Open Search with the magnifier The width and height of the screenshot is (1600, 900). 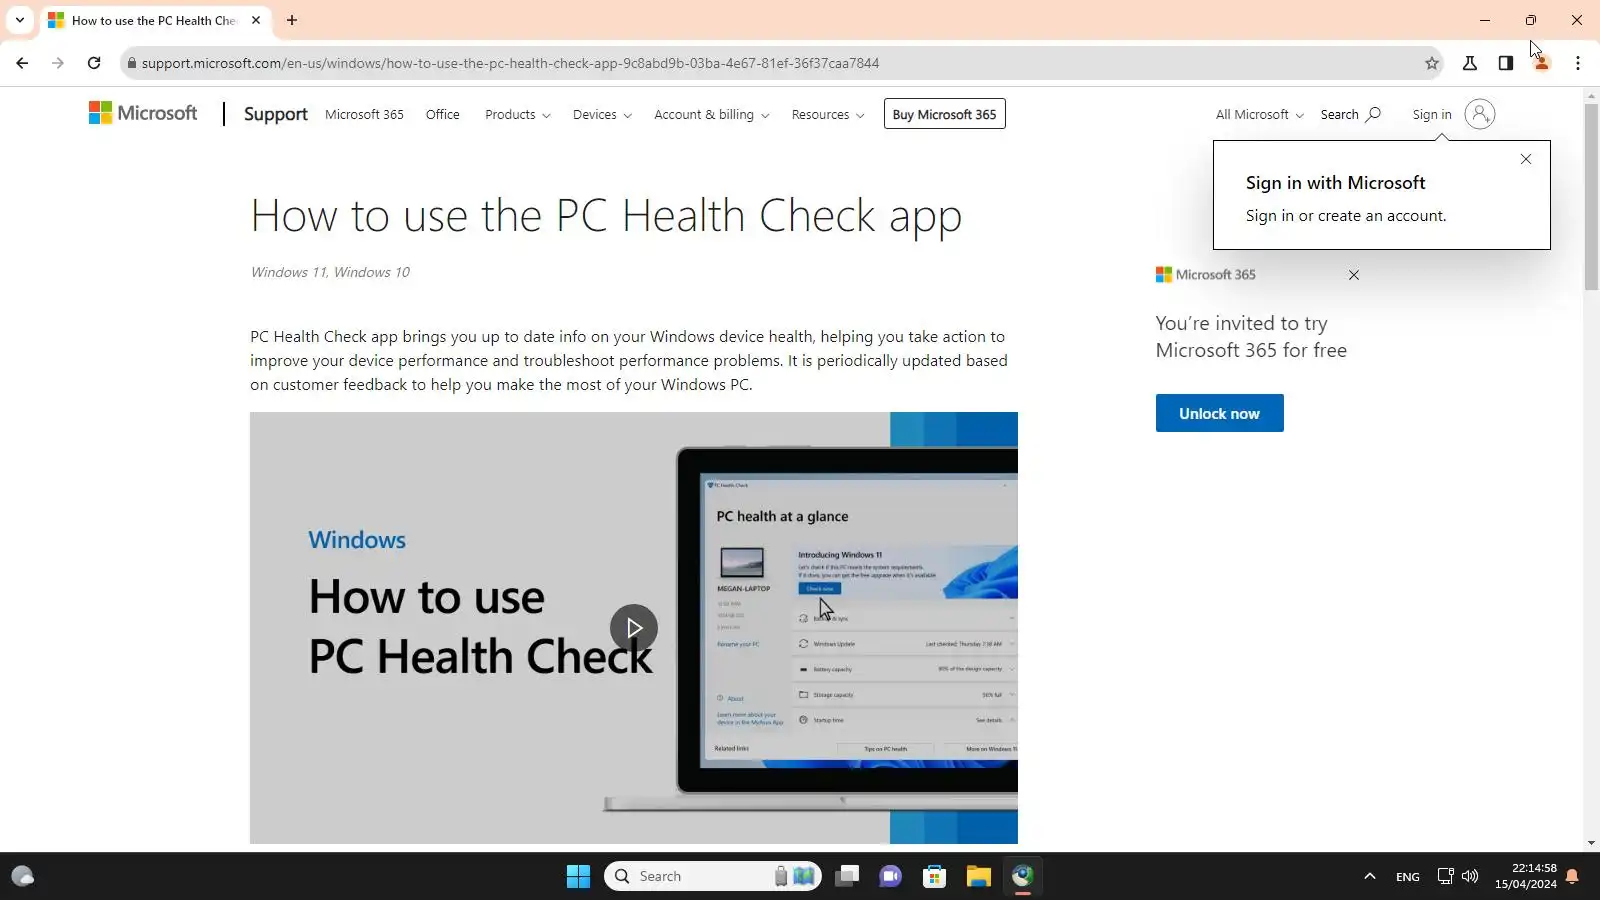coord(1351,114)
